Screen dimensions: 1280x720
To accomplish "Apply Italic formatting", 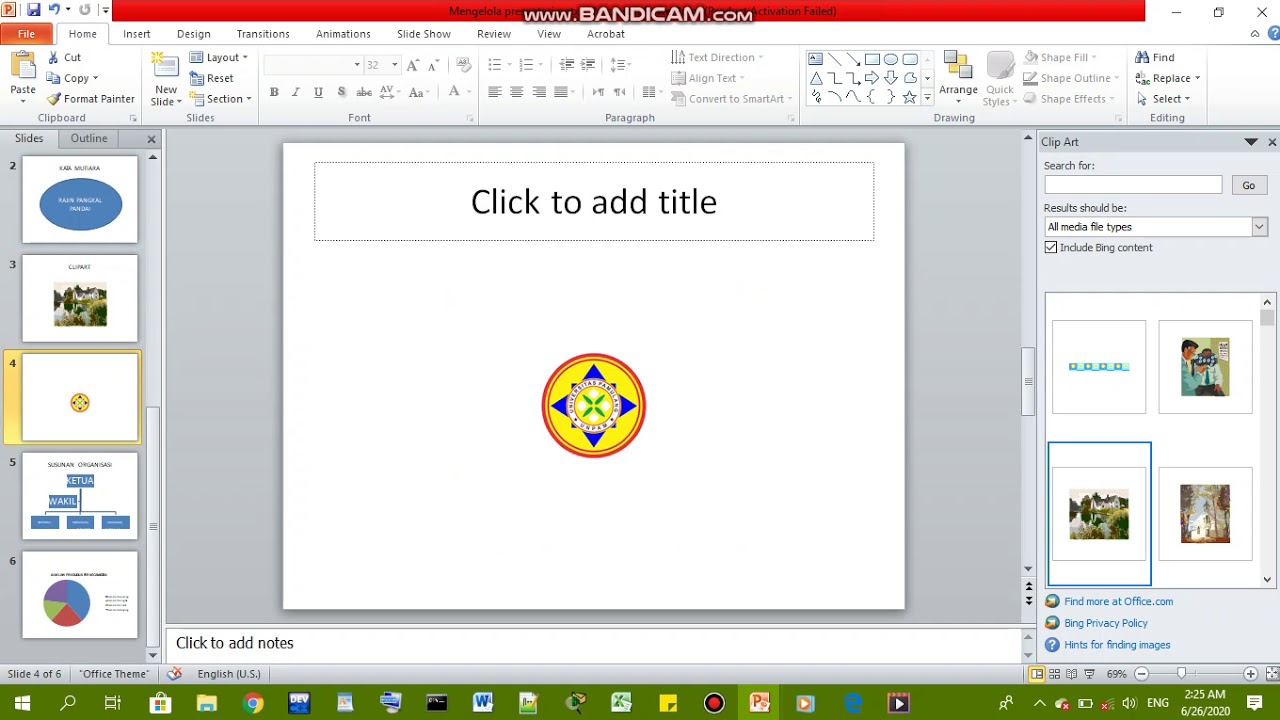I will (296, 92).
